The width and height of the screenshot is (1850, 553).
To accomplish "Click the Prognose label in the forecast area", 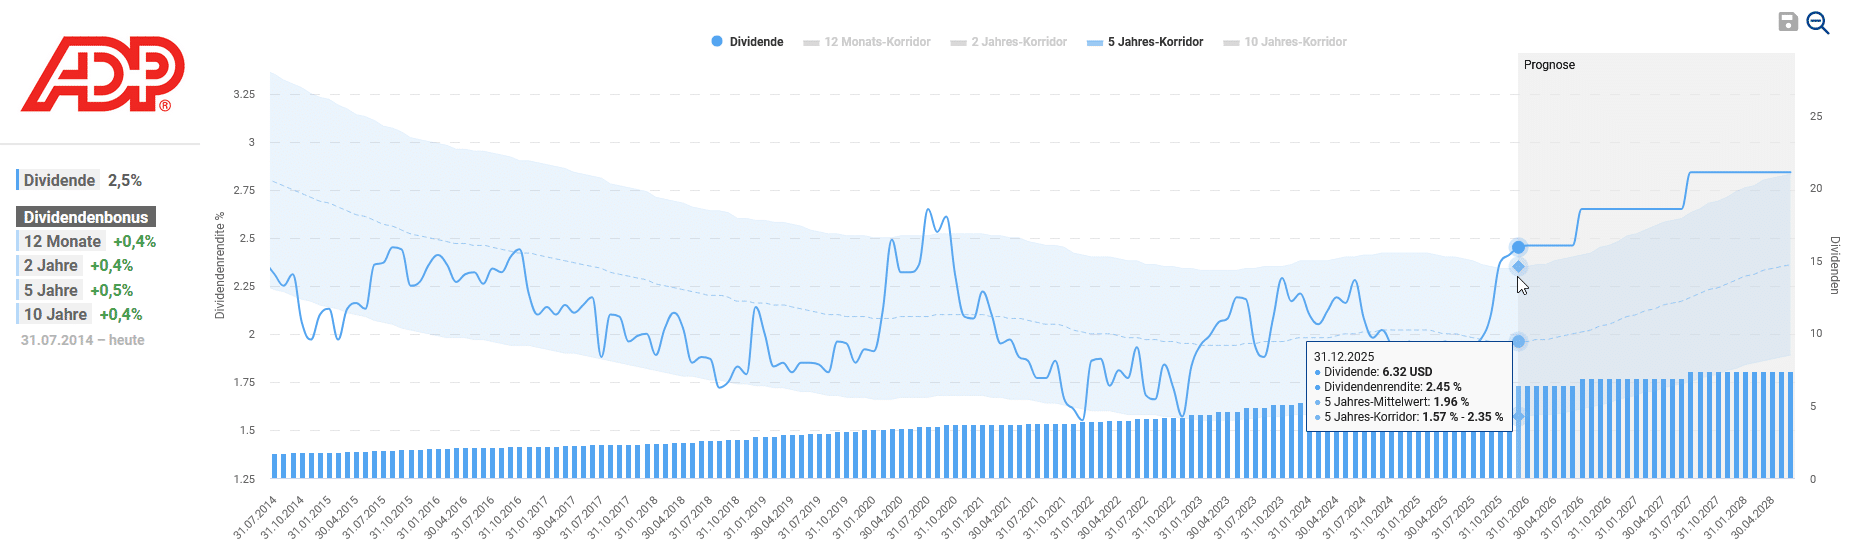I will [x=1549, y=65].
